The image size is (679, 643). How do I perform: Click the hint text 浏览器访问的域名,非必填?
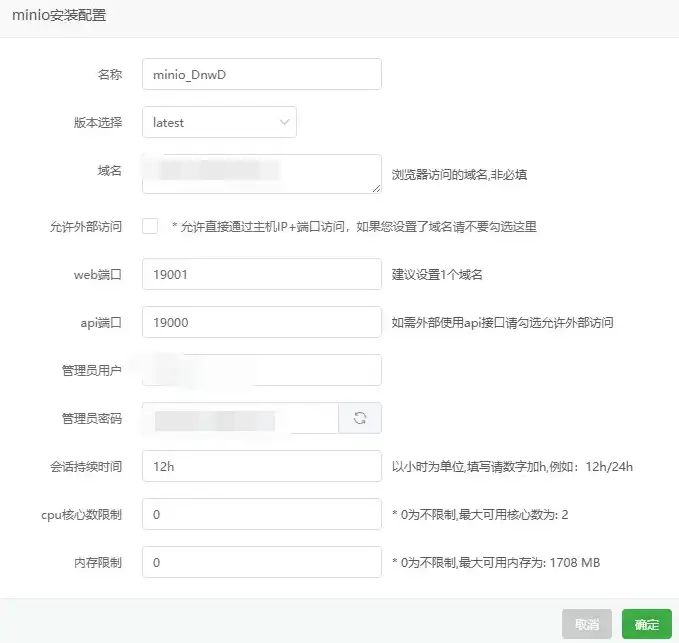pyautogui.click(x=459, y=174)
